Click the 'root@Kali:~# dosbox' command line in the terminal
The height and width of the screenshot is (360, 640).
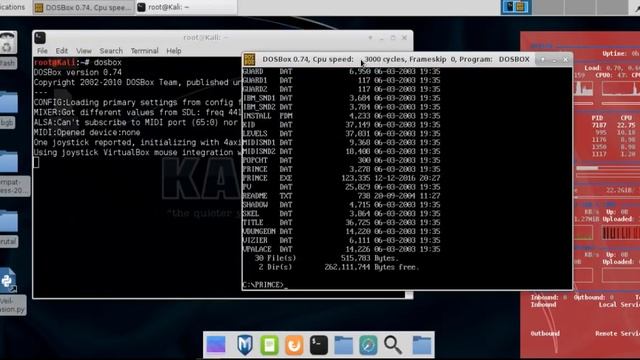click(78, 62)
